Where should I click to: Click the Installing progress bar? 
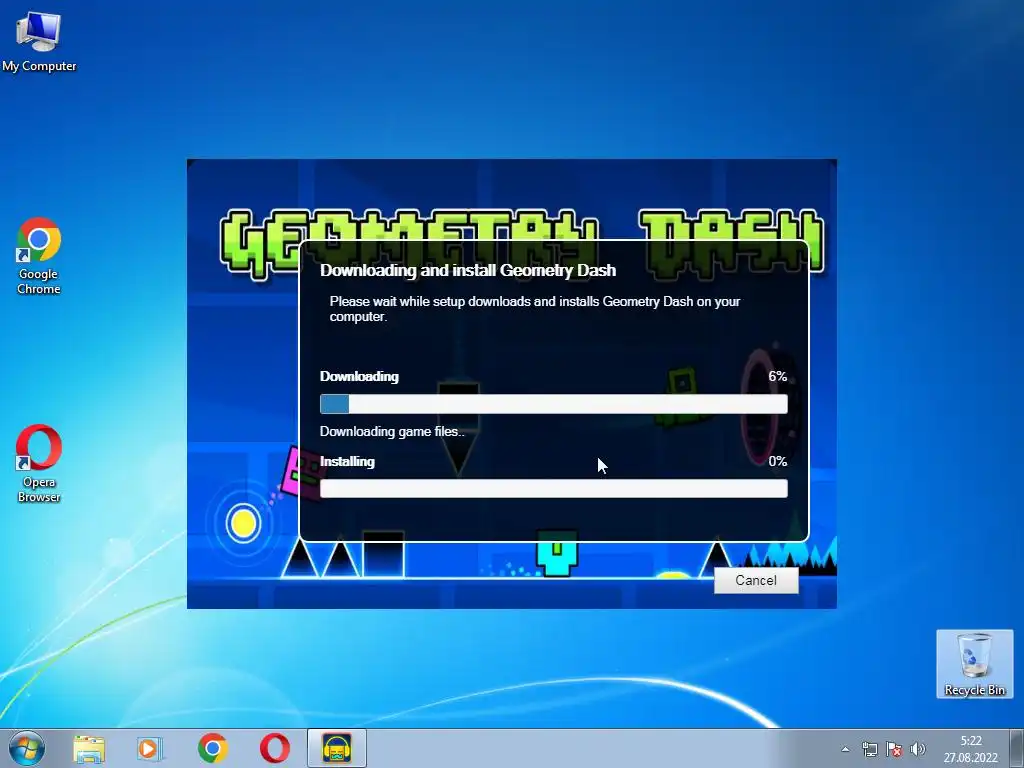[x=554, y=488]
